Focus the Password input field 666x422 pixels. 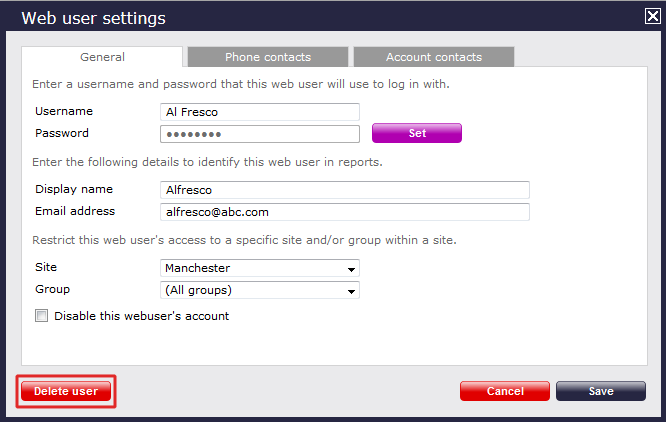(x=259, y=134)
